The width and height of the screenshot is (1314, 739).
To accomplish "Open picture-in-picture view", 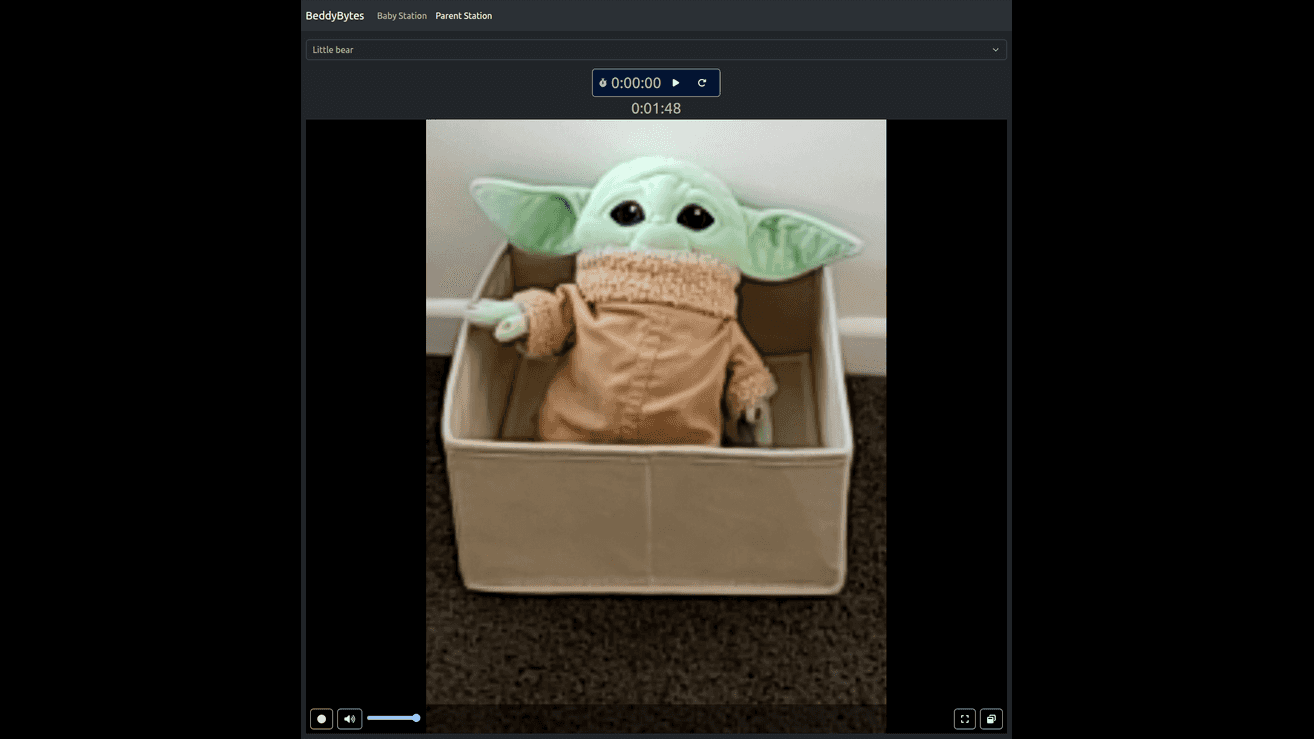I will [991, 718].
